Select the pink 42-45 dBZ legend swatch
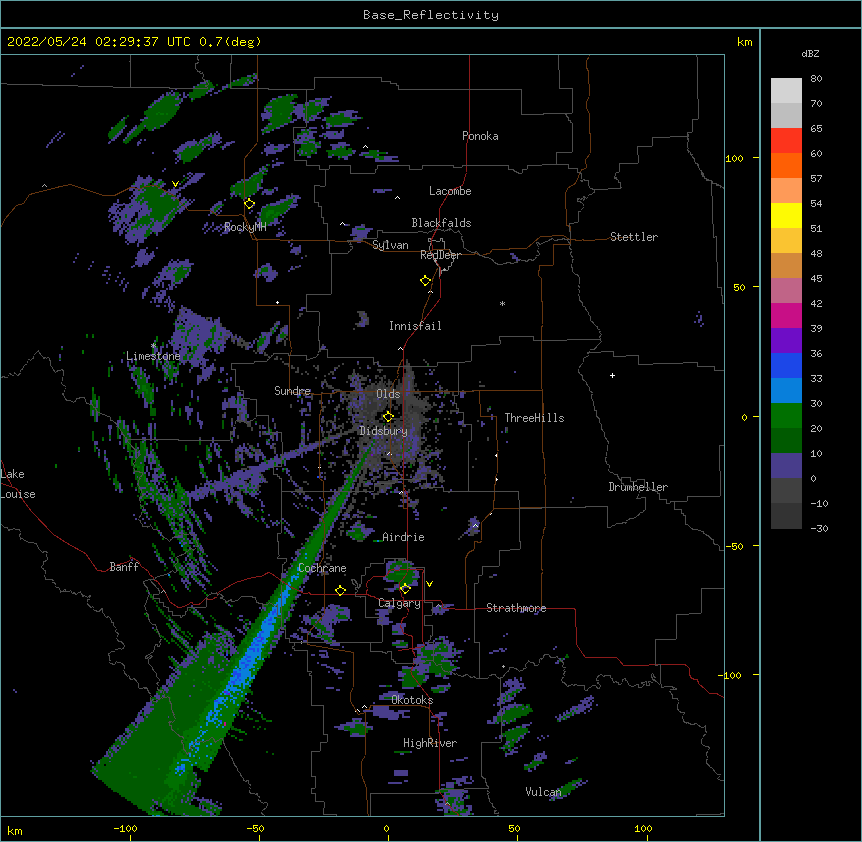 pos(786,291)
